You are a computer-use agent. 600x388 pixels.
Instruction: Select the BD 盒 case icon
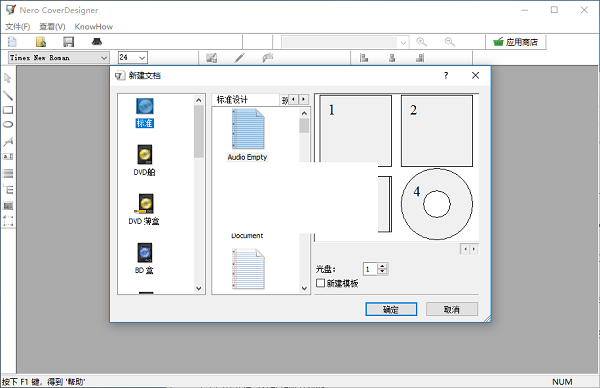coord(145,253)
